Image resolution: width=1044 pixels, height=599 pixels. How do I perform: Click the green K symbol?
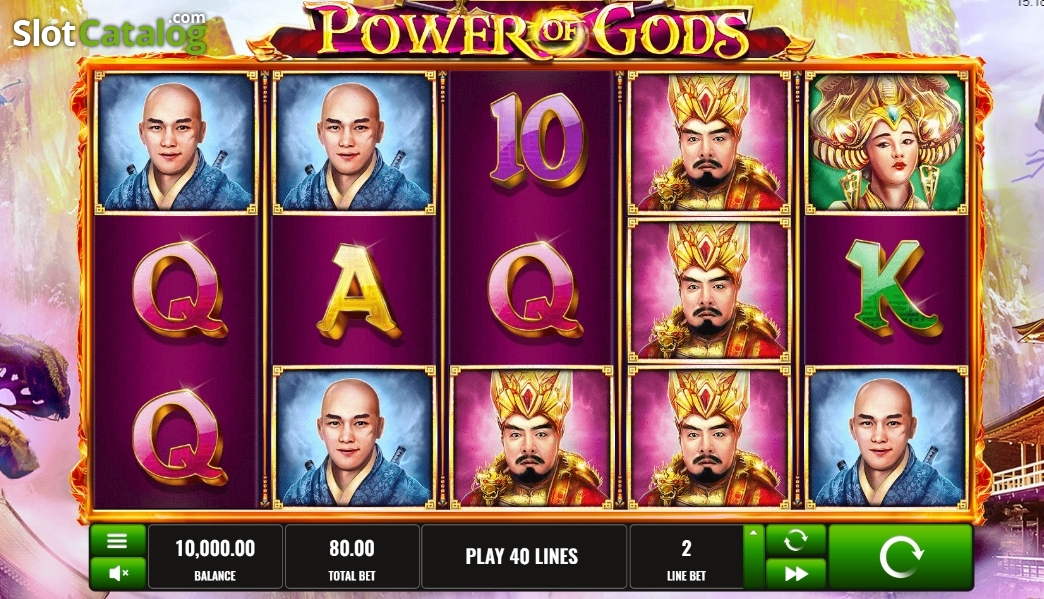tap(893, 288)
